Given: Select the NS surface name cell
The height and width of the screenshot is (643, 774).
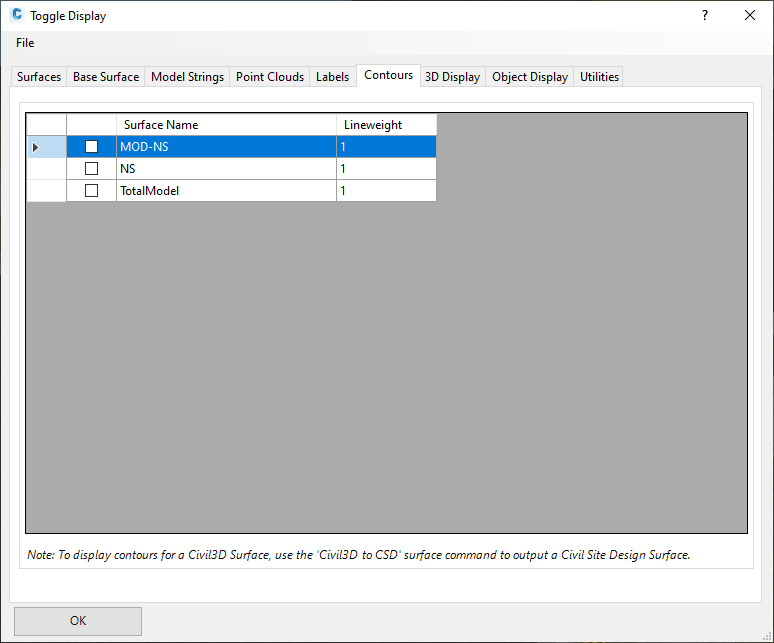Looking at the screenshot, I should 226,169.
